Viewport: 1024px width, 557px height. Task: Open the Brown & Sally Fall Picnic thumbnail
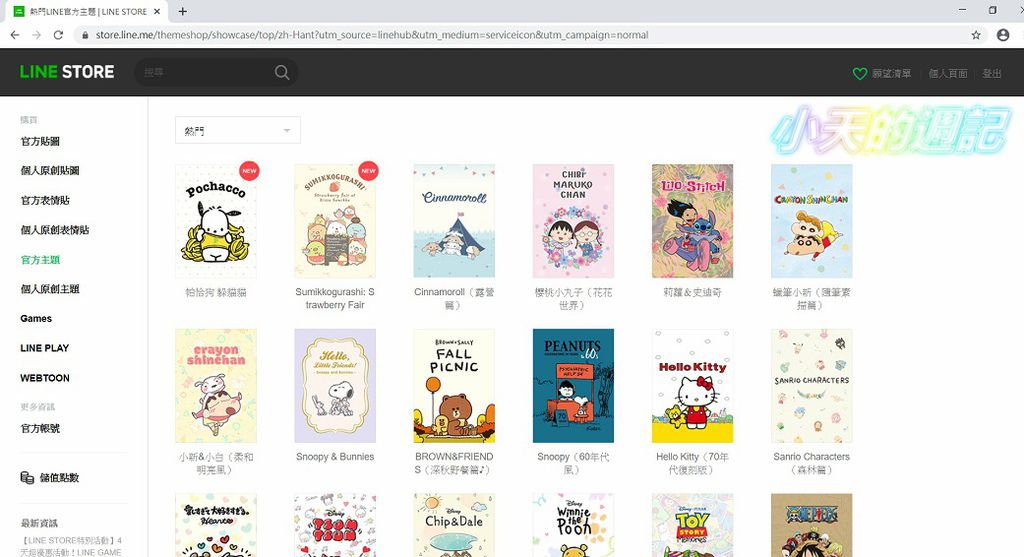point(454,386)
